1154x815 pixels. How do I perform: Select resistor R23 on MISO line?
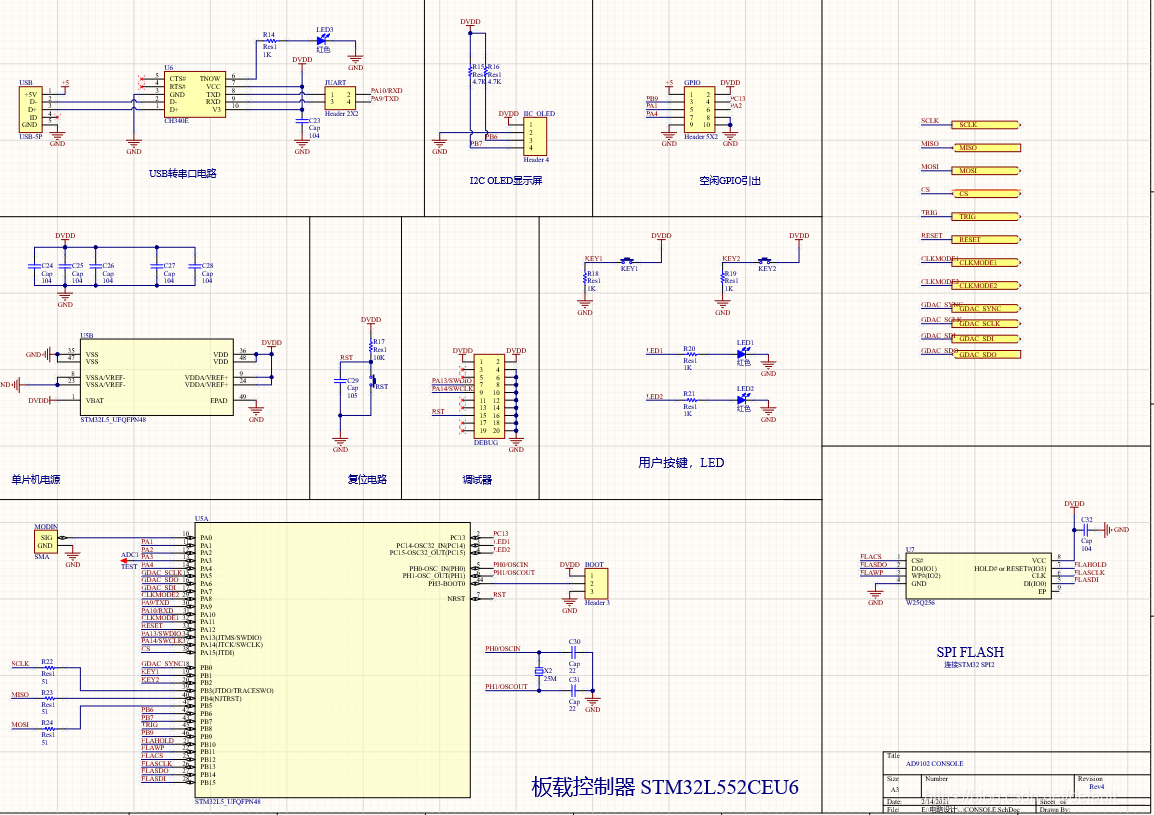coord(48,699)
